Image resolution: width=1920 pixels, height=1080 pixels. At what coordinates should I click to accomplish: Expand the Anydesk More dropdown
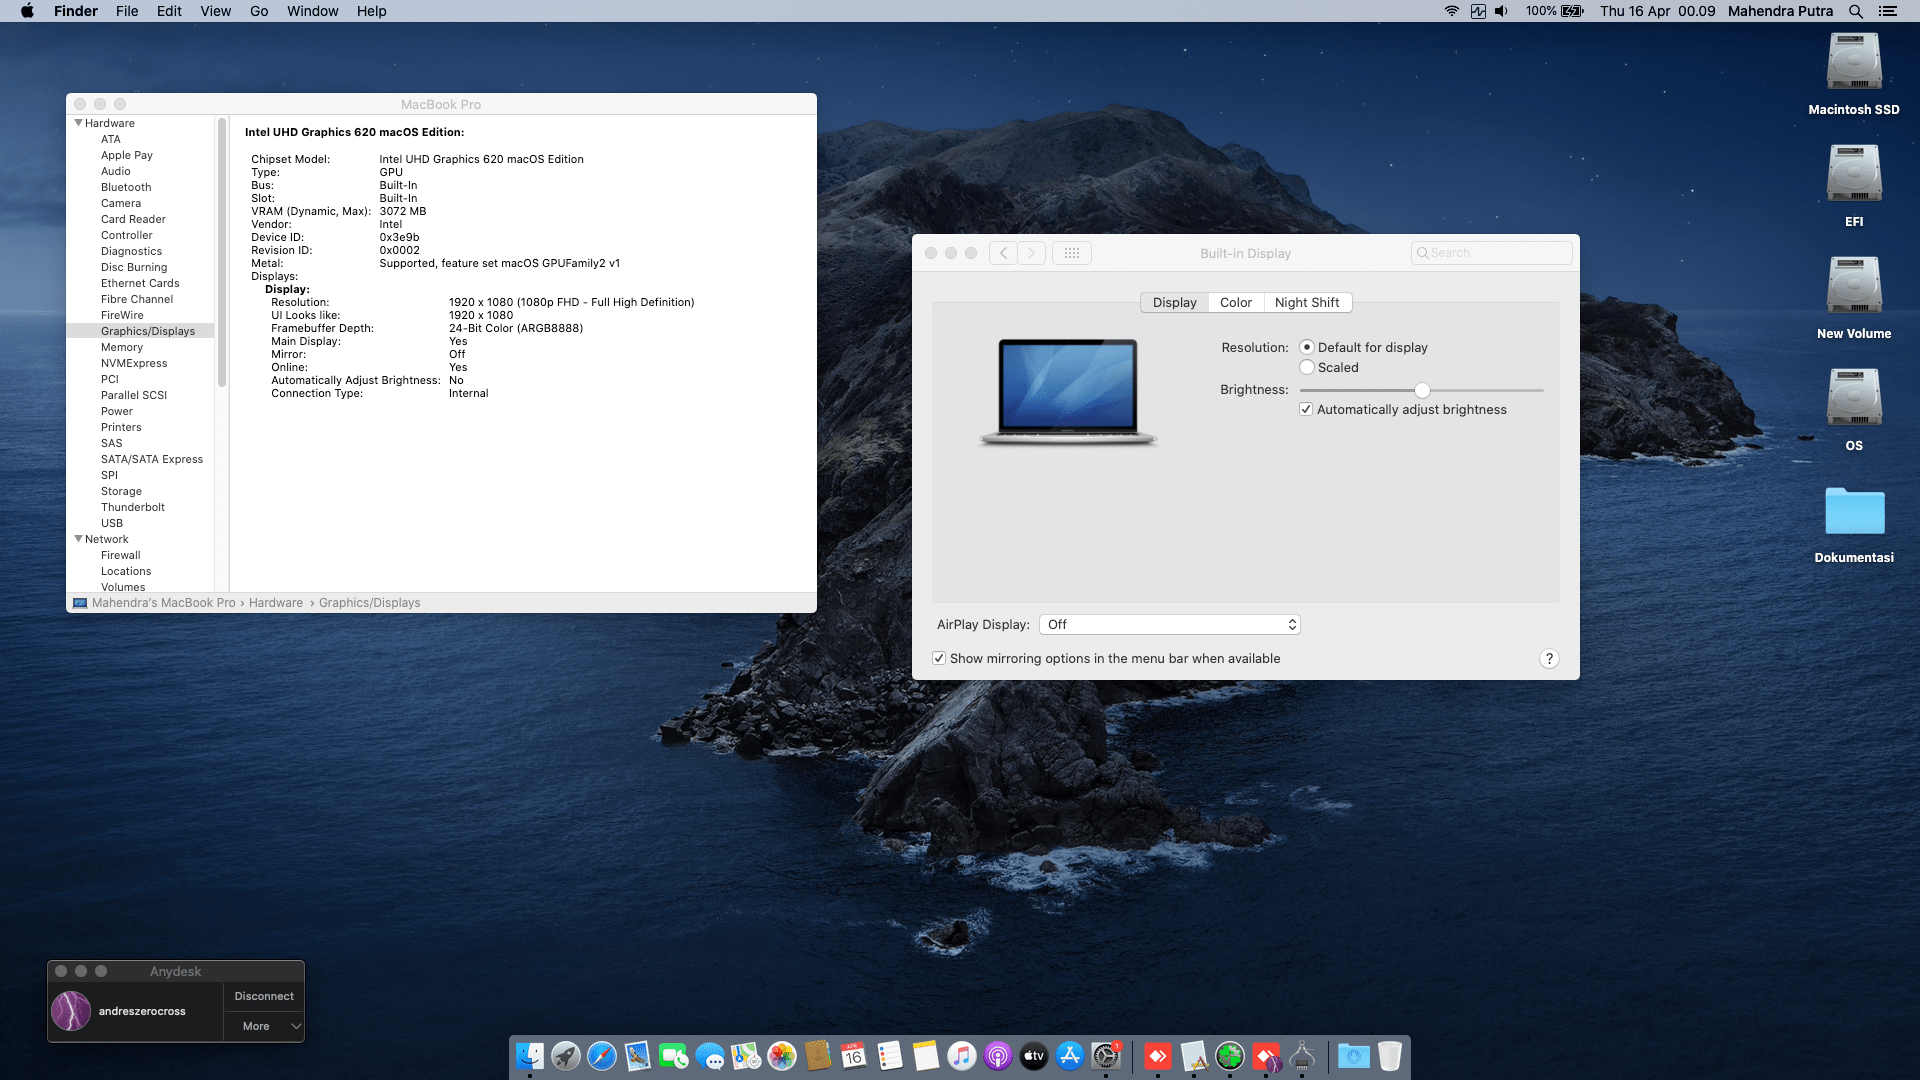click(x=264, y=1026)
